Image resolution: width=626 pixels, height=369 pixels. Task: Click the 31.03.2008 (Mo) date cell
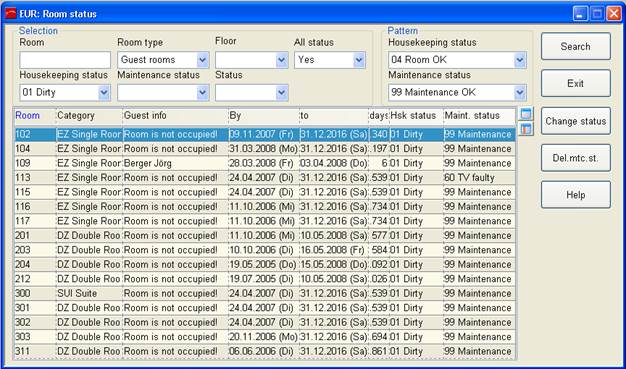[x=264, y=149]
